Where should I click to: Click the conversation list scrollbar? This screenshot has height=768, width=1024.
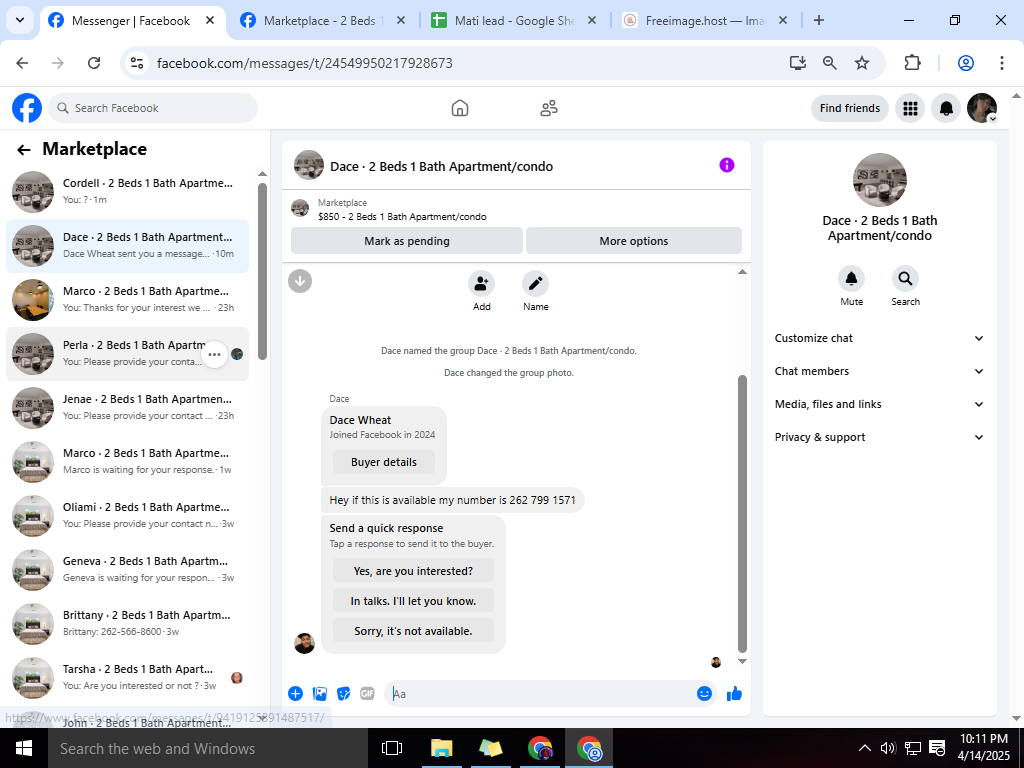pyautogui.click(x=262, y=271)
